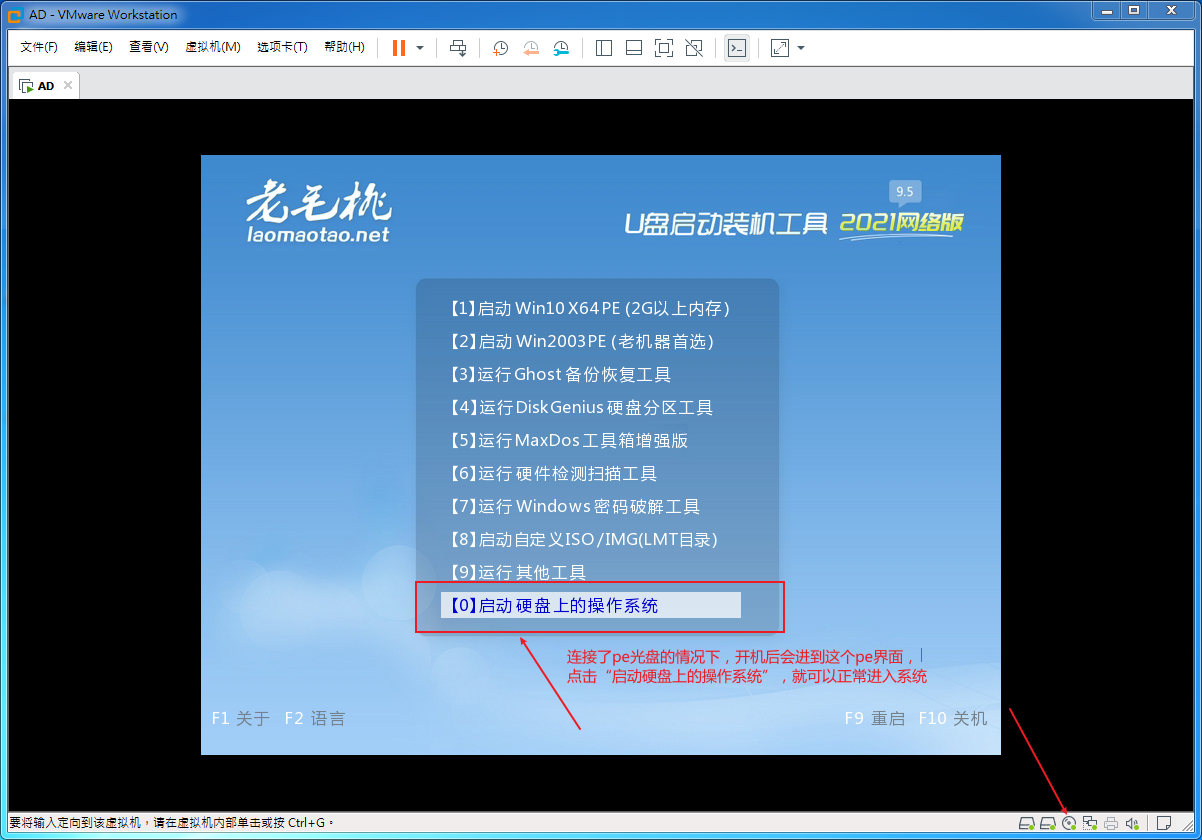Viewport: 1202px width, 840px height.
Task: Click the second hard disk status icon
Action: [x=1048, y=823]
